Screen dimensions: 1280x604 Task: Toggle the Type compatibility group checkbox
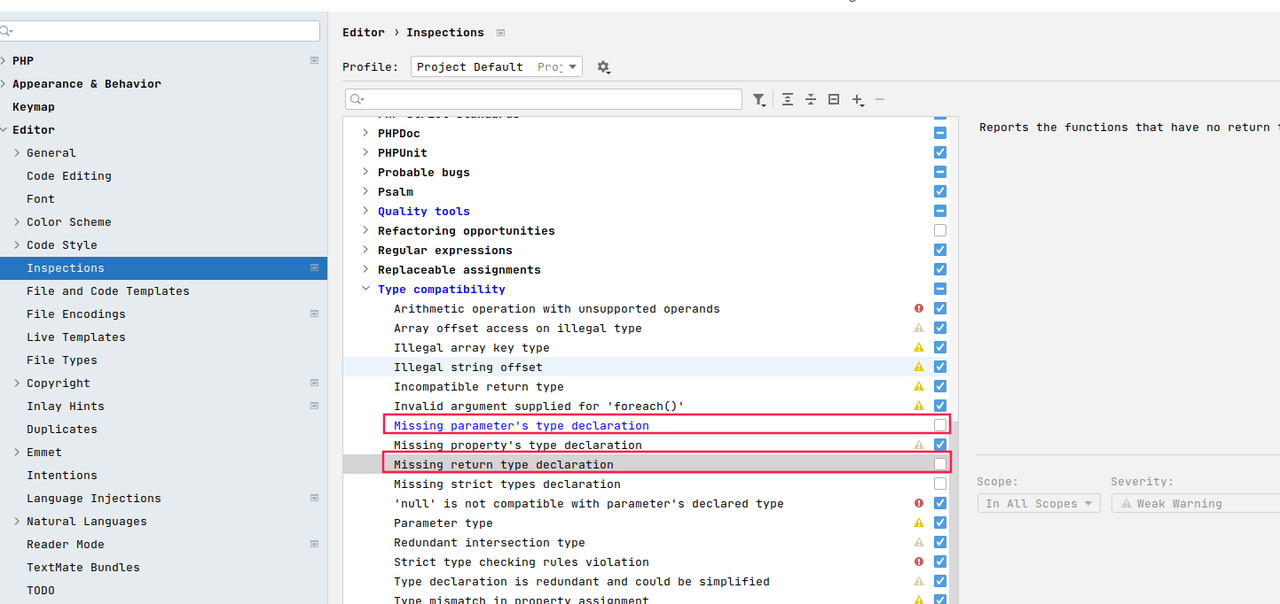(940, 289)
